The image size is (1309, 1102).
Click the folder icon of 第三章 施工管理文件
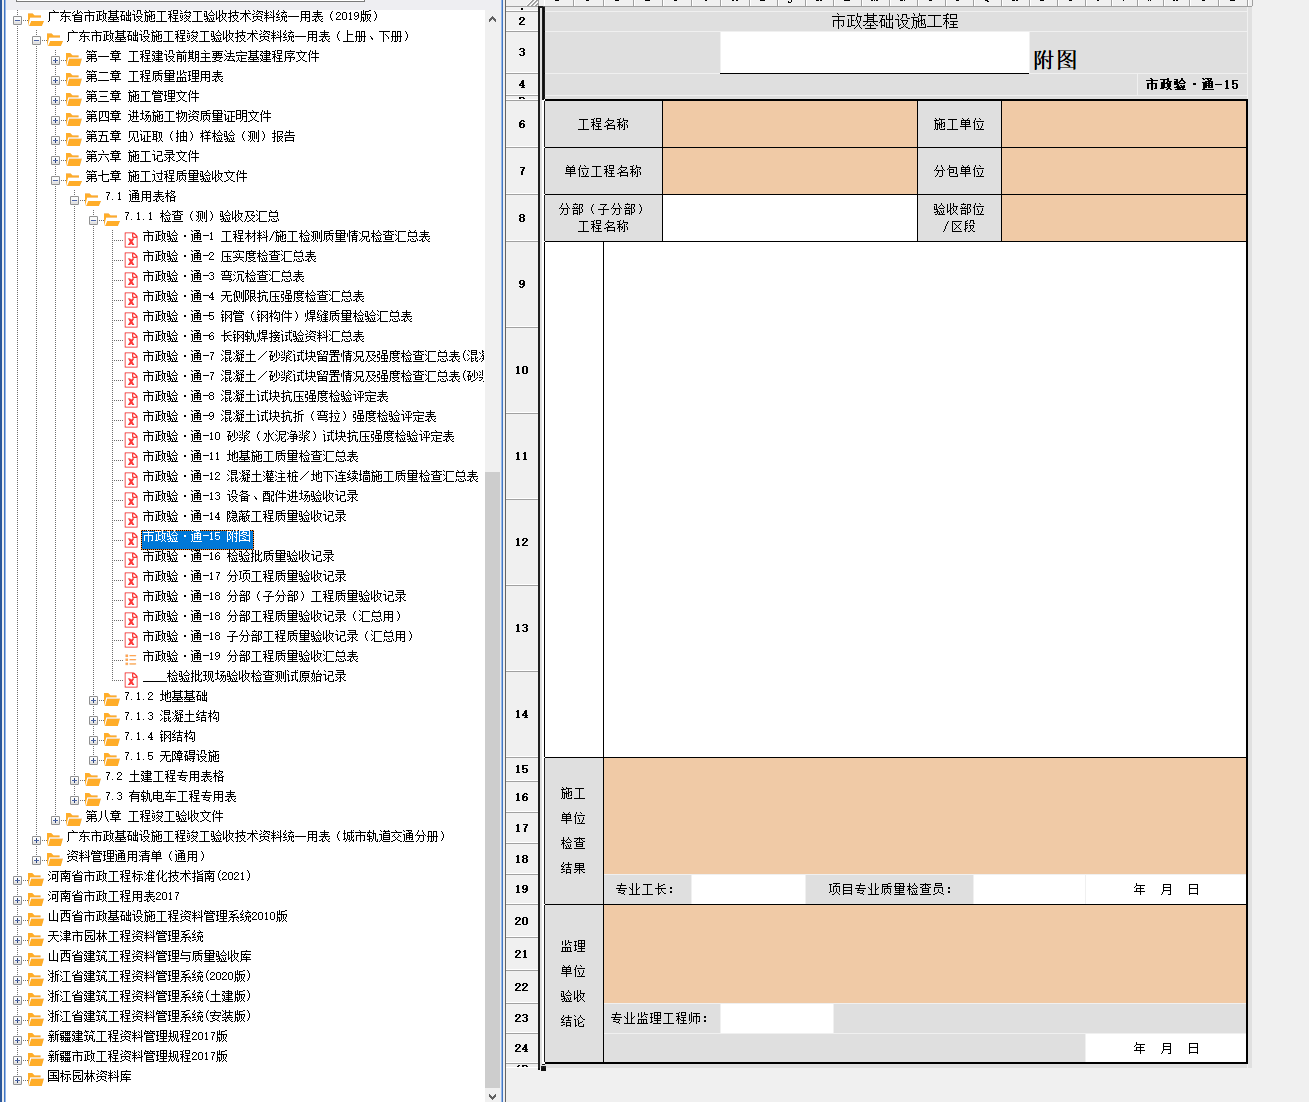coord(73,98)
